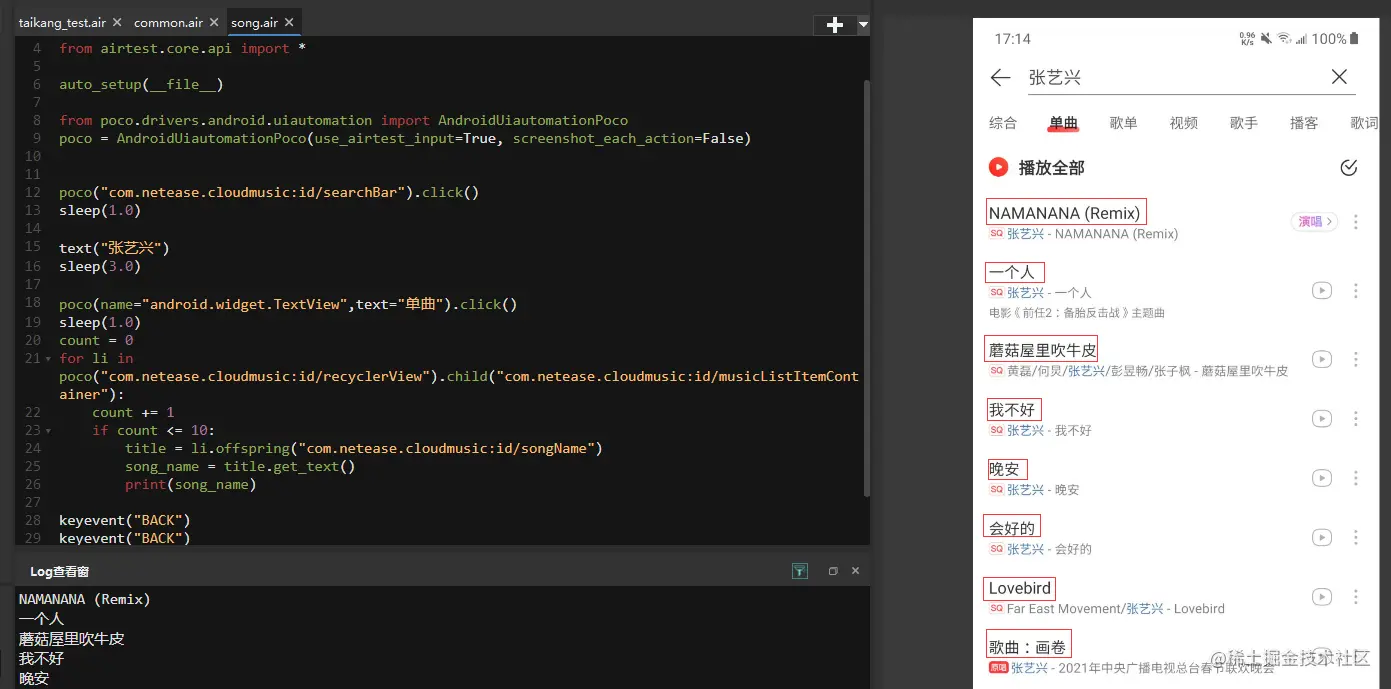Tap the 播放全部 label
Image resolution: width=1391 pixels, height=689 pixels.
click(1051, 167)
